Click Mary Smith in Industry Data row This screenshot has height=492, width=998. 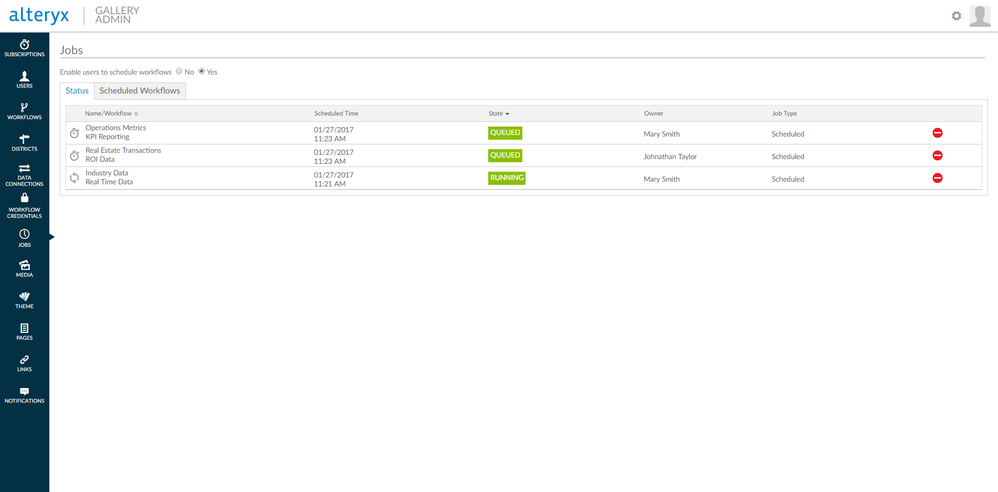(x=661, y=179)
